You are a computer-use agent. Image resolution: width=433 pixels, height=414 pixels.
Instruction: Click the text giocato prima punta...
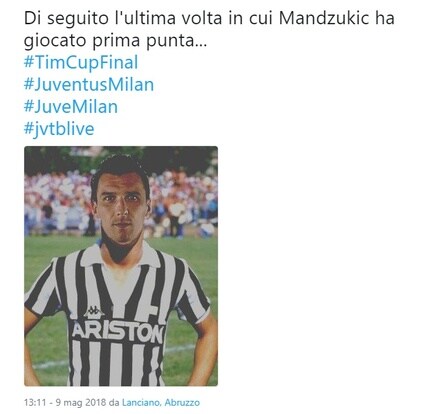click(x=115, y=41)
